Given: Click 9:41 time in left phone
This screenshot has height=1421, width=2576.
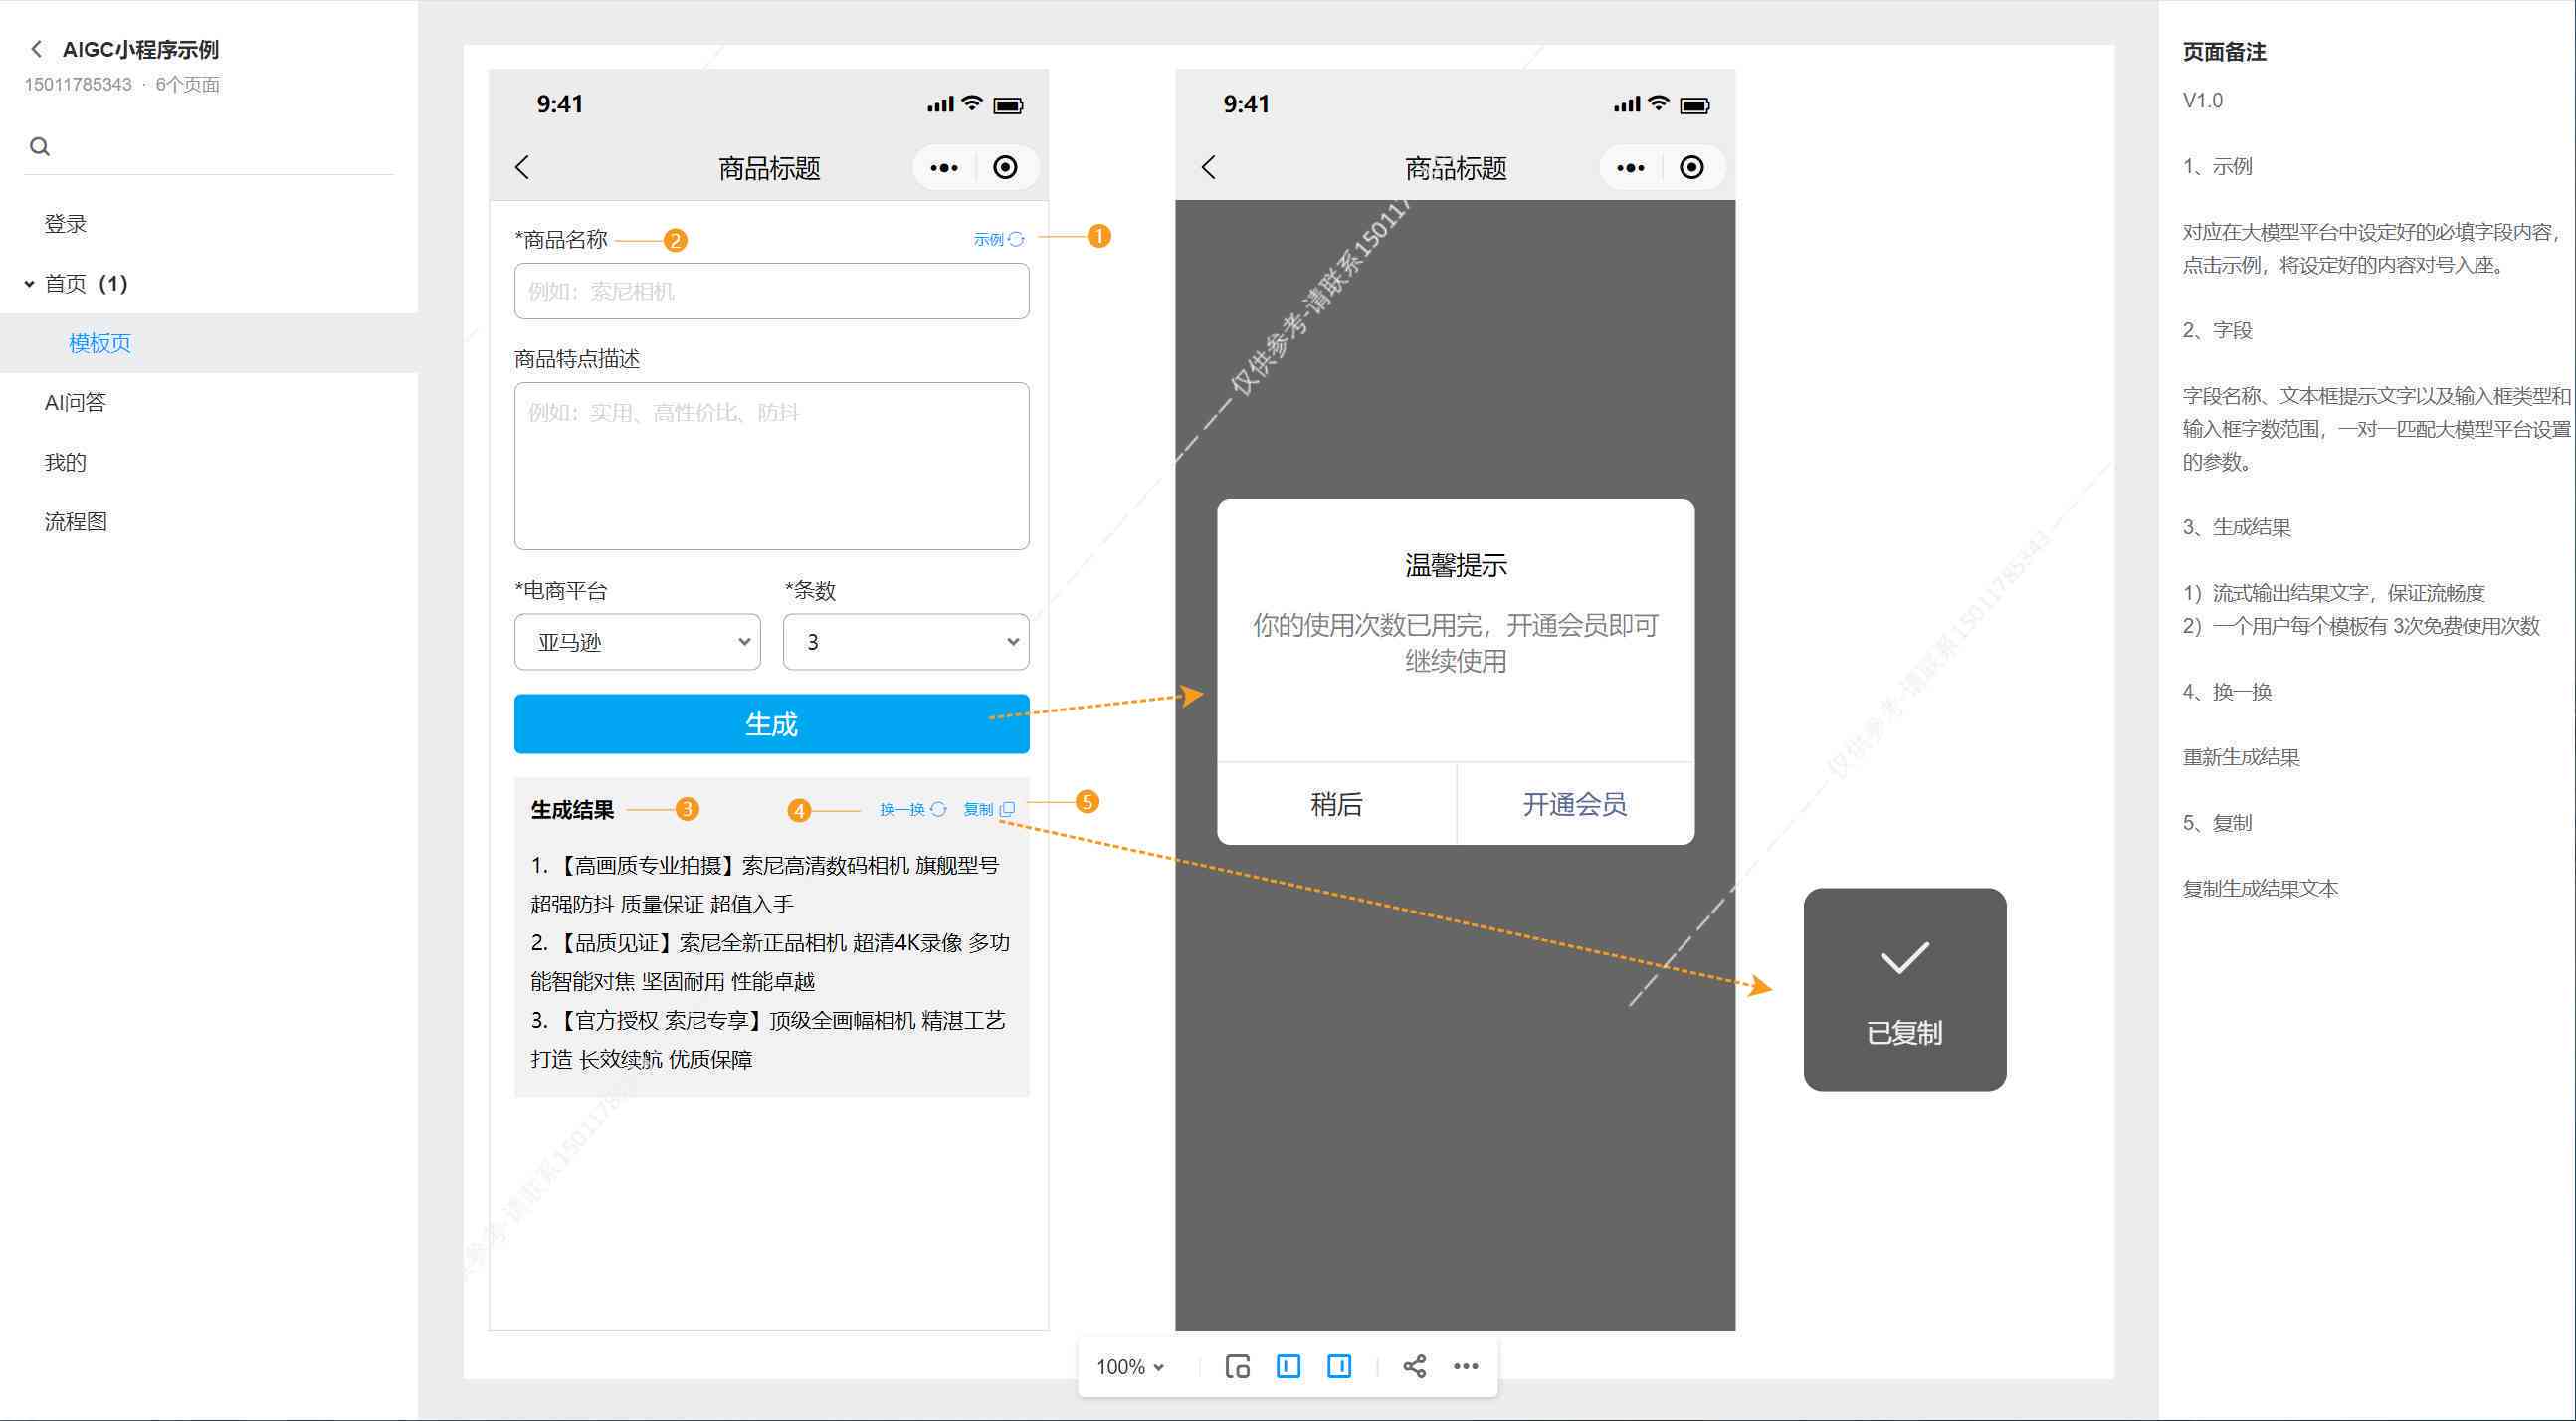Looking at the screenshot, I should [x=560, y=104].
